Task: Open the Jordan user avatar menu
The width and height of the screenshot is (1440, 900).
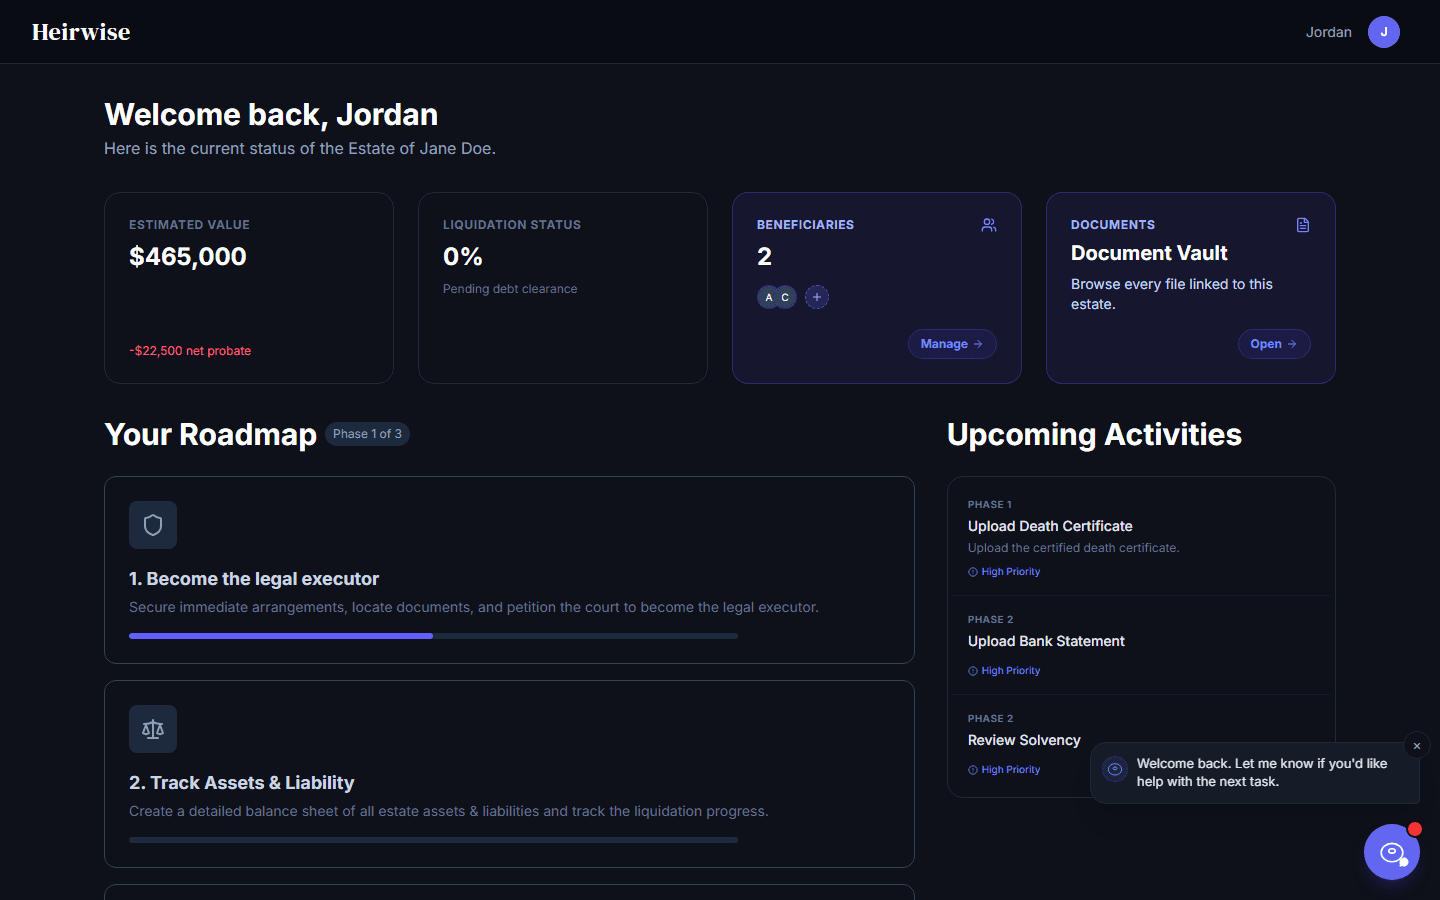Action: coord(1384,32)
